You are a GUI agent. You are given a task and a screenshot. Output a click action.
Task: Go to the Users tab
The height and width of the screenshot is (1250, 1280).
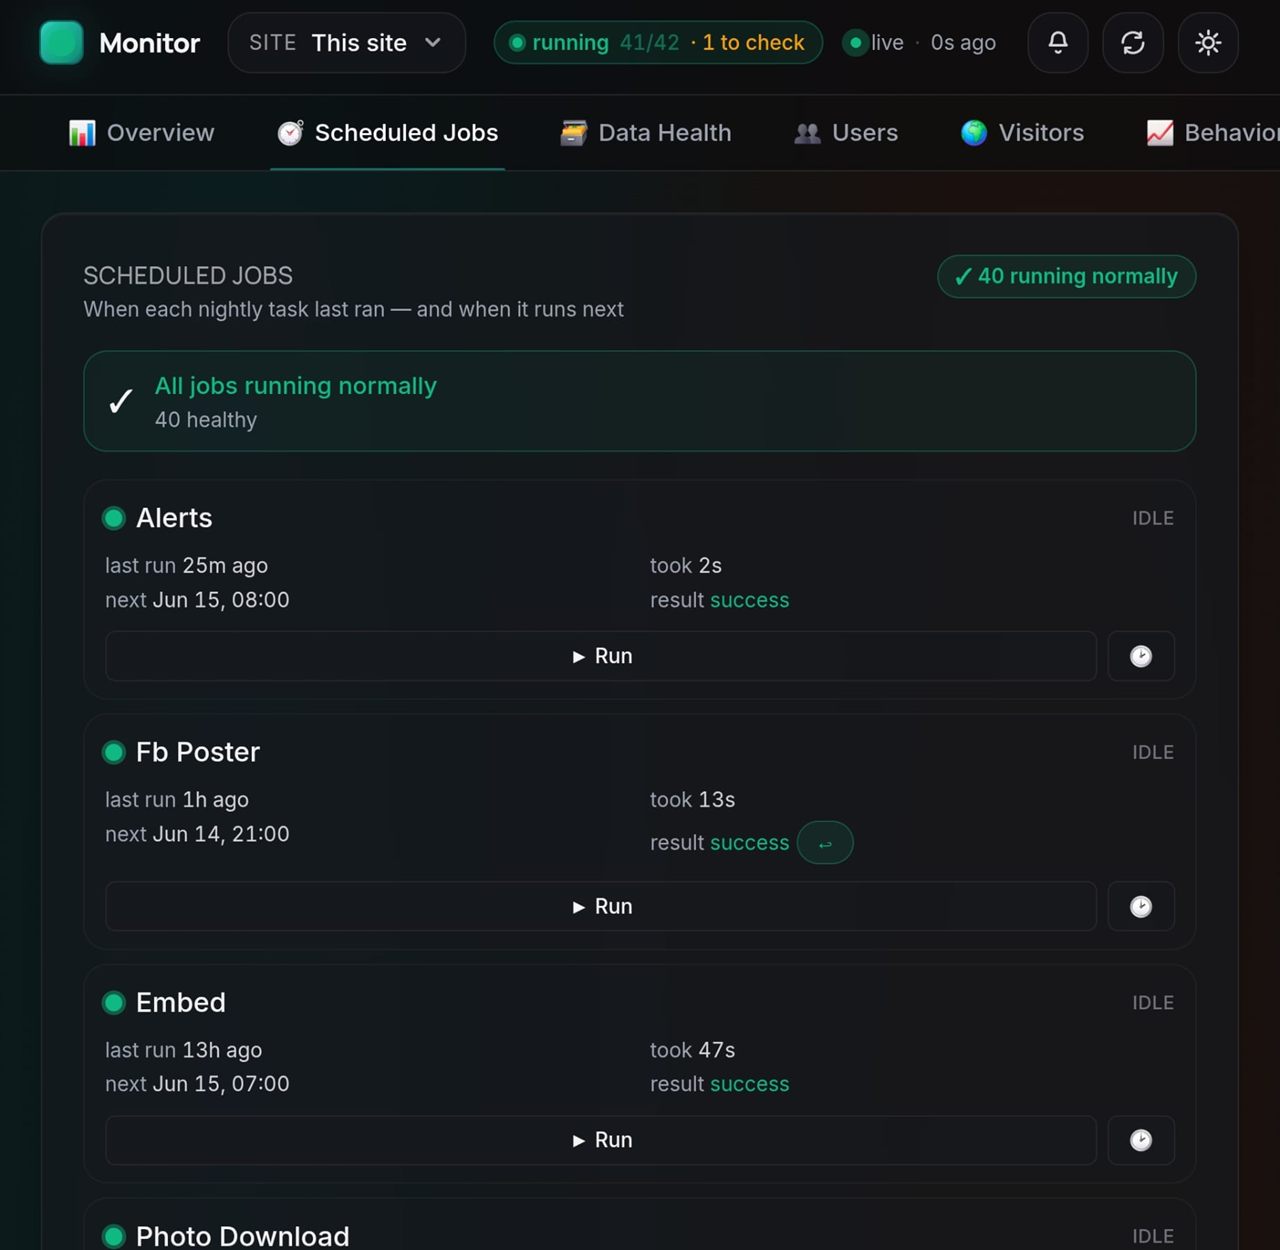pyautogui.click(x=846, y=133)
